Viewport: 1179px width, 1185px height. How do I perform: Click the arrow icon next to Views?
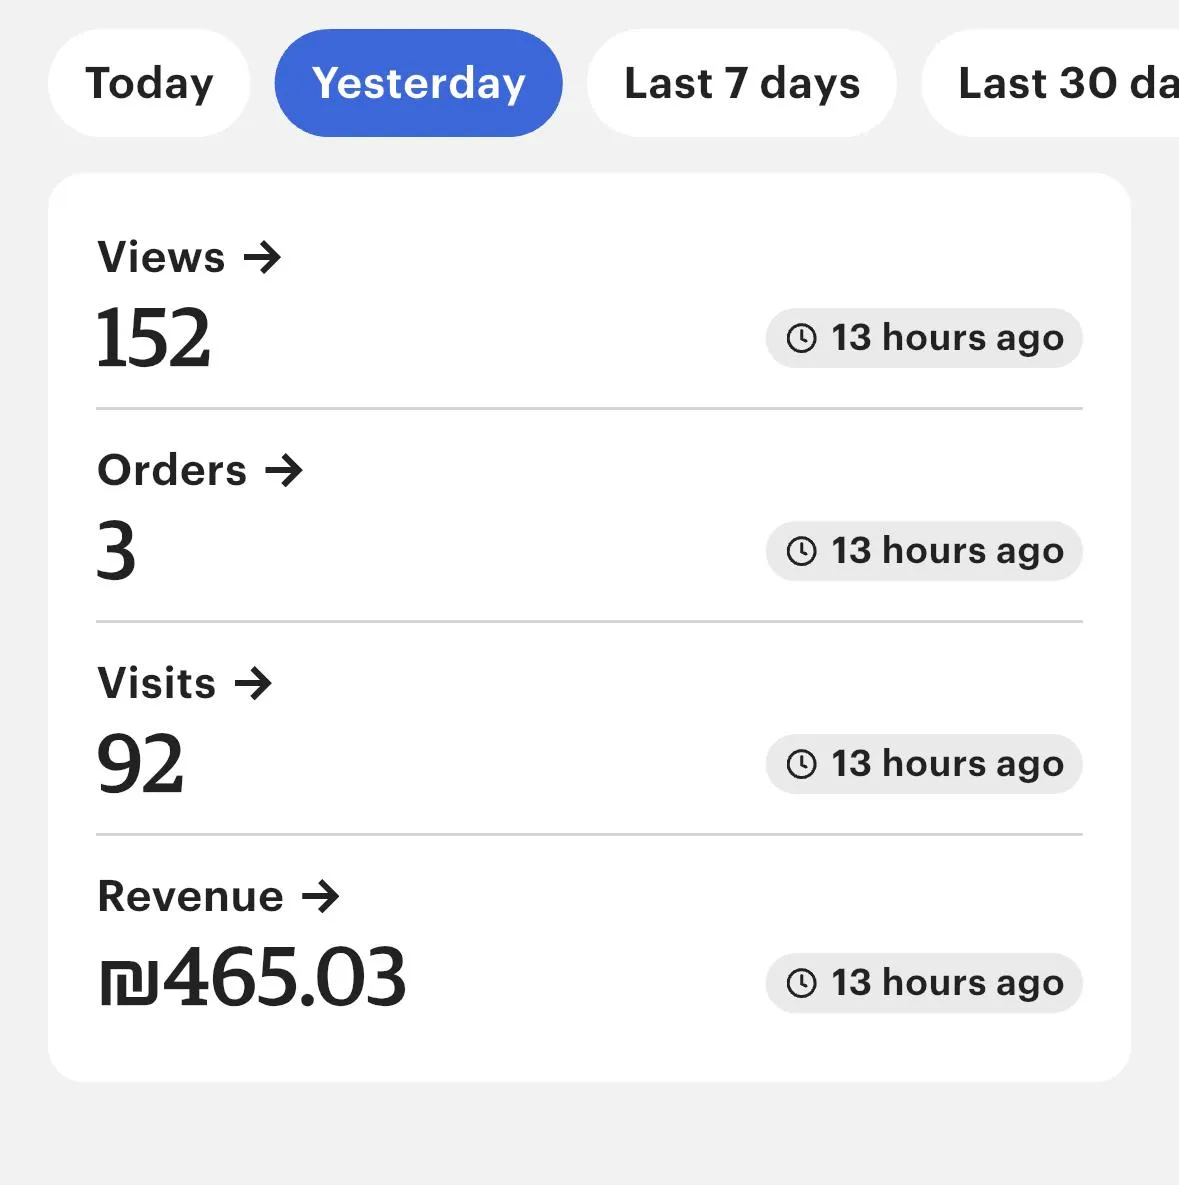click(x=263, y=258)
